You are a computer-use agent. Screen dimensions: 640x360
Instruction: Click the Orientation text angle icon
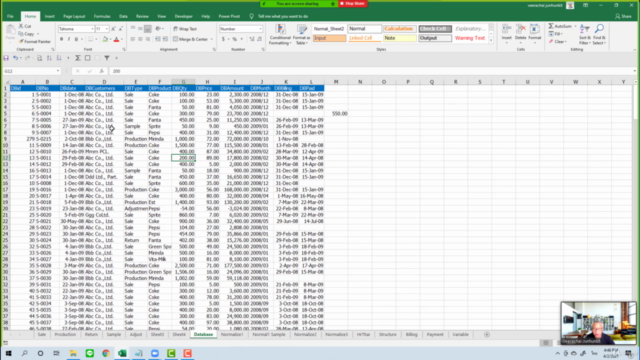point(158,29)
